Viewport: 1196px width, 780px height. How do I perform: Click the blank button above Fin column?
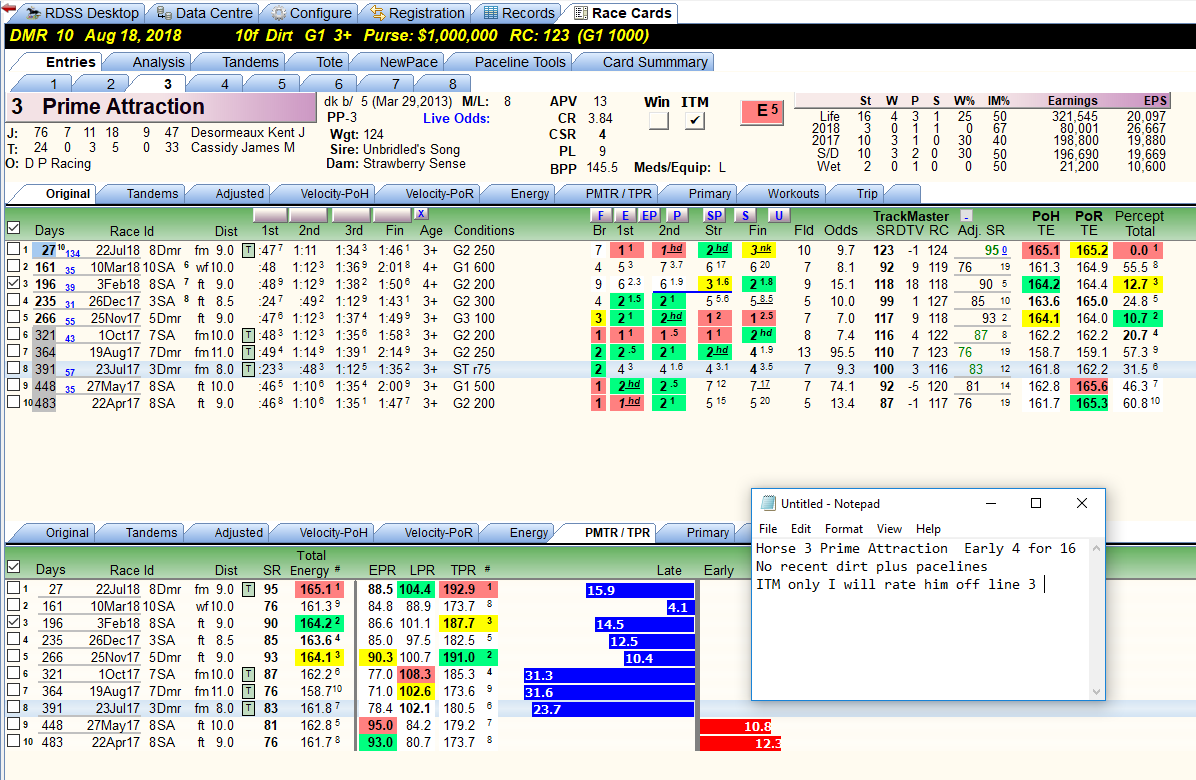tap(392, 215)
